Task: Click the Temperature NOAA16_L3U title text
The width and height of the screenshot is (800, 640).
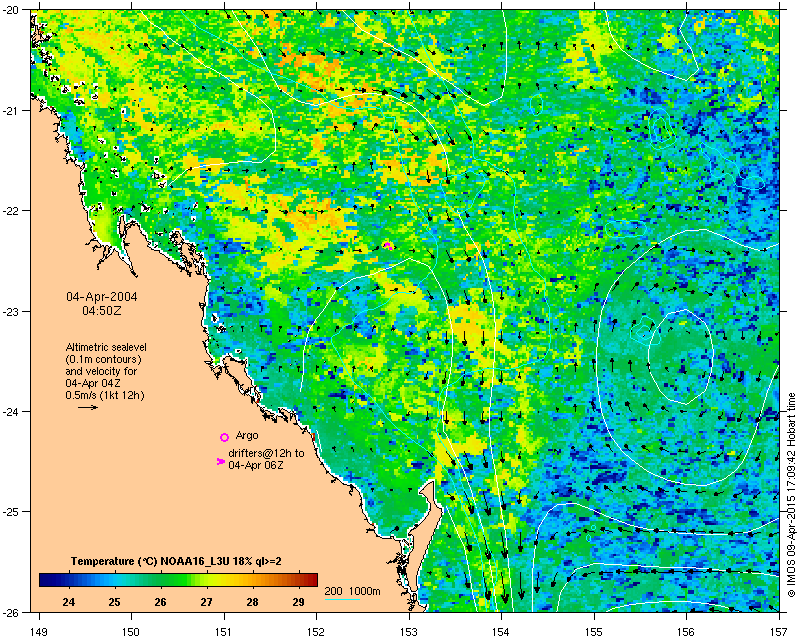Action: point(176,561)
